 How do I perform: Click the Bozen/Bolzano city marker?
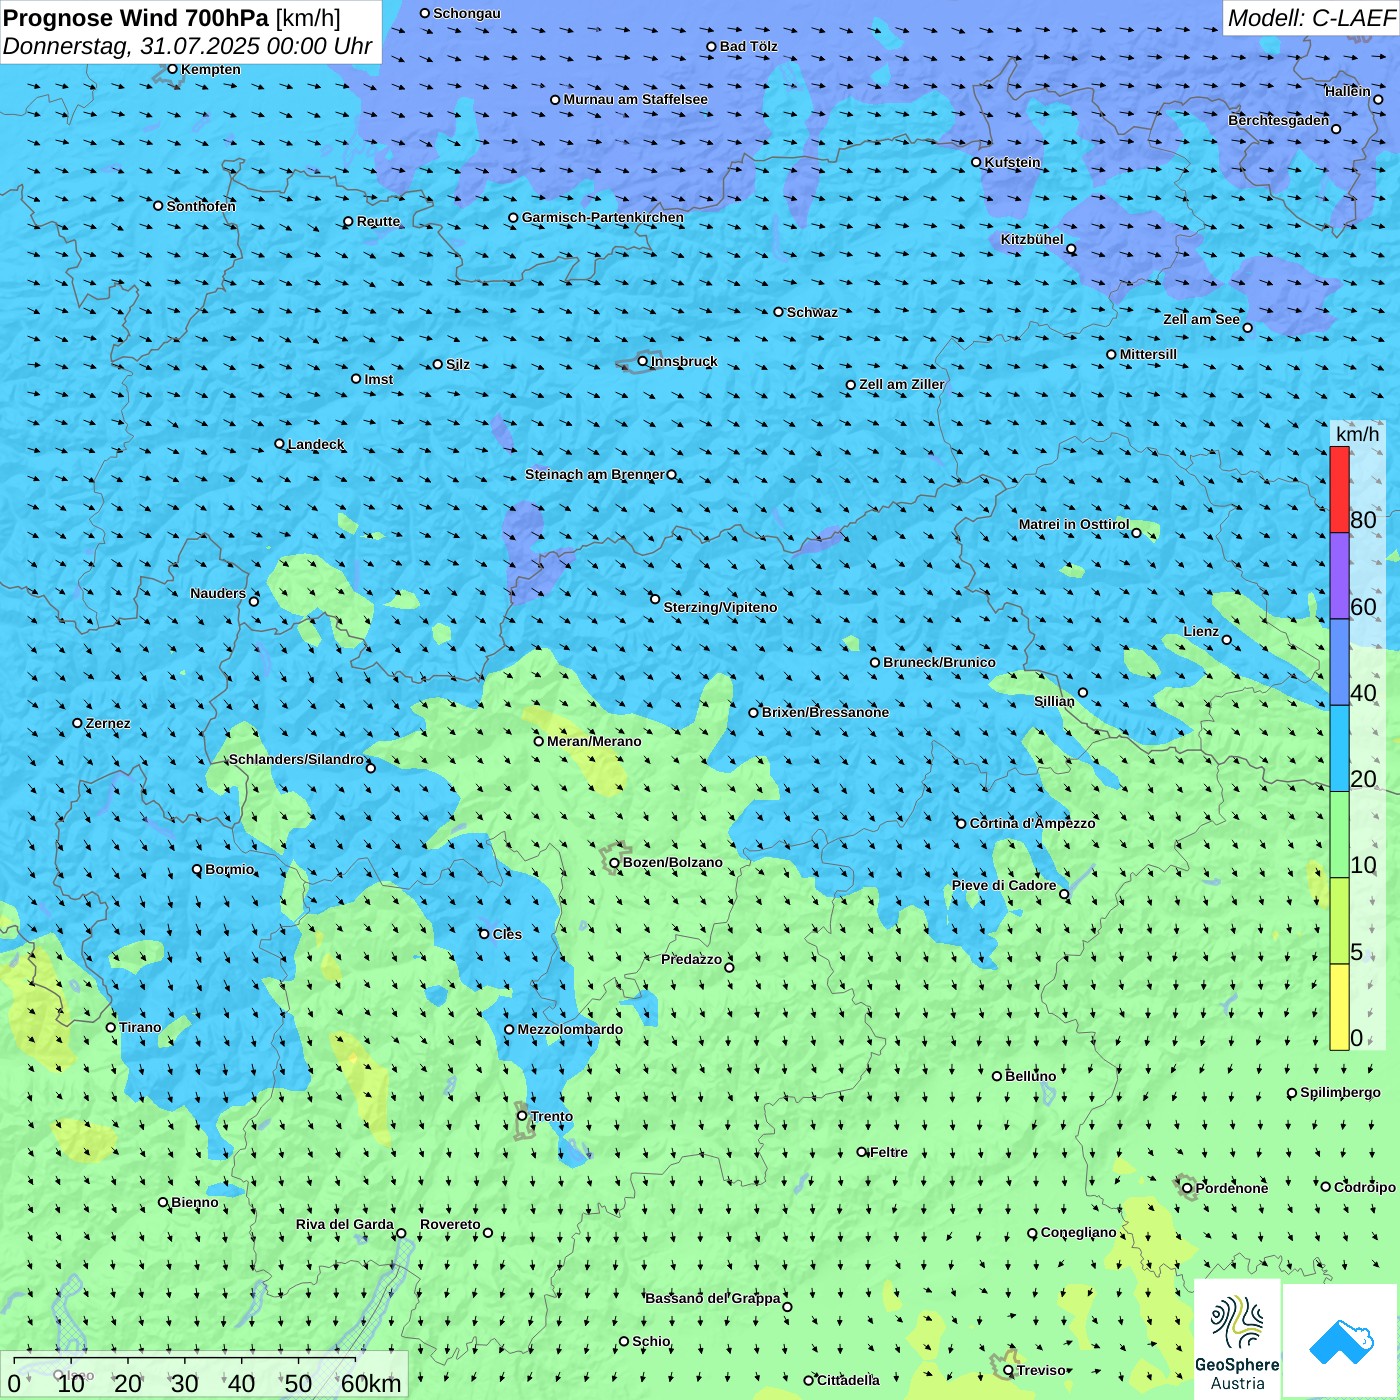[615, 863]
